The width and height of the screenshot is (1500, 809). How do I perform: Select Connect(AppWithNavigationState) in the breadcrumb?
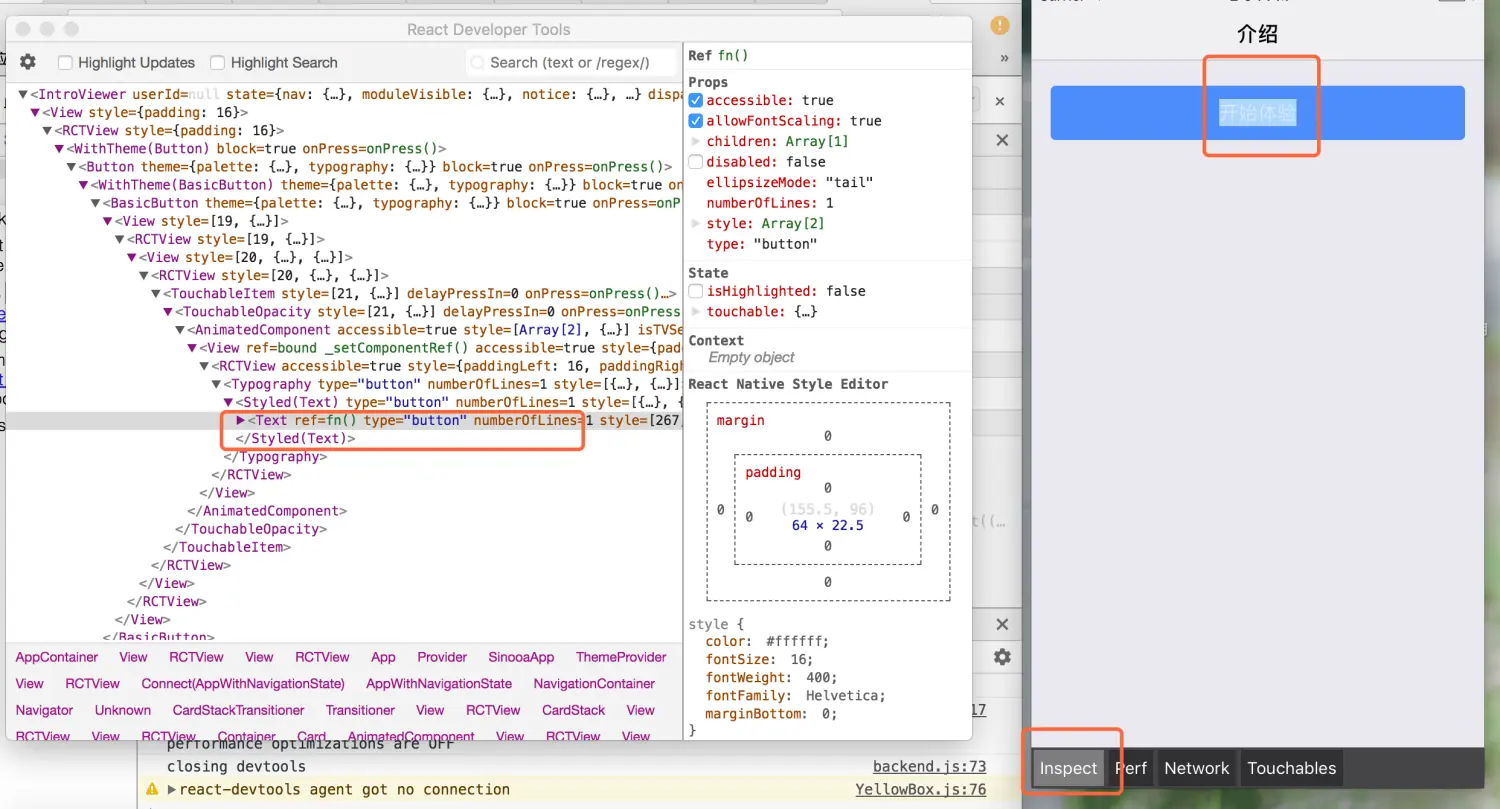243,684
